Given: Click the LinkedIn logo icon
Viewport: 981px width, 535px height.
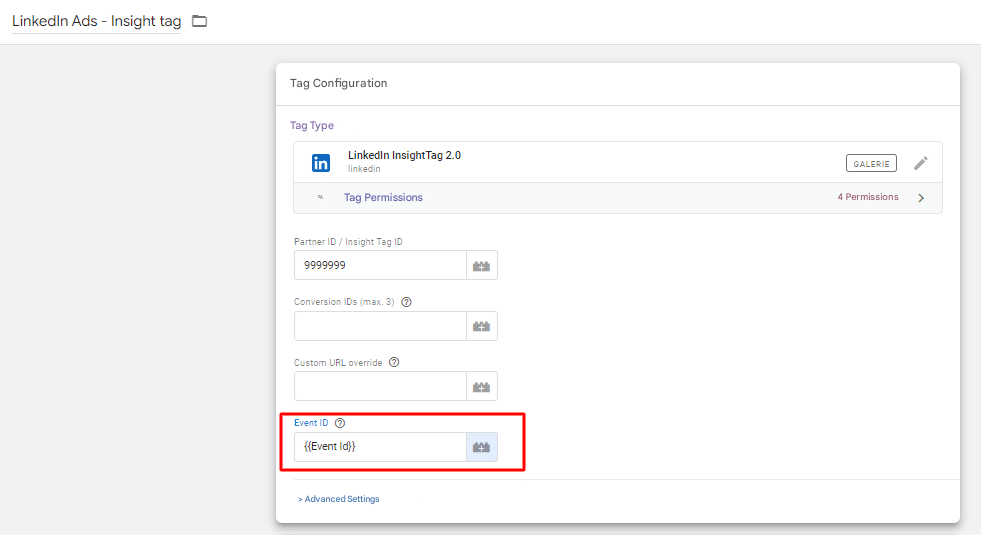Looking at the screenshot, I should click(x=321, y=163).
